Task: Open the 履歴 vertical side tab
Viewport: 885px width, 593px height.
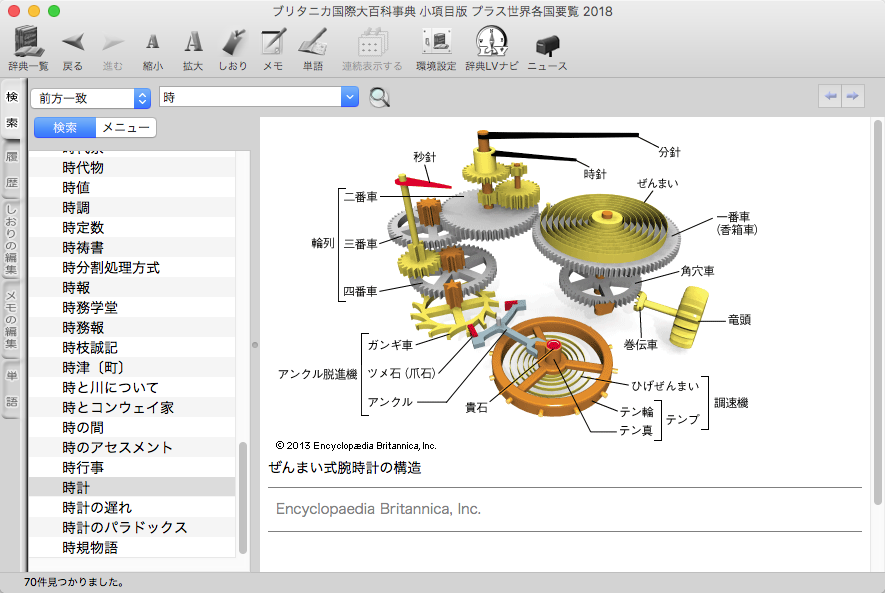Action: tap(12, 169)
